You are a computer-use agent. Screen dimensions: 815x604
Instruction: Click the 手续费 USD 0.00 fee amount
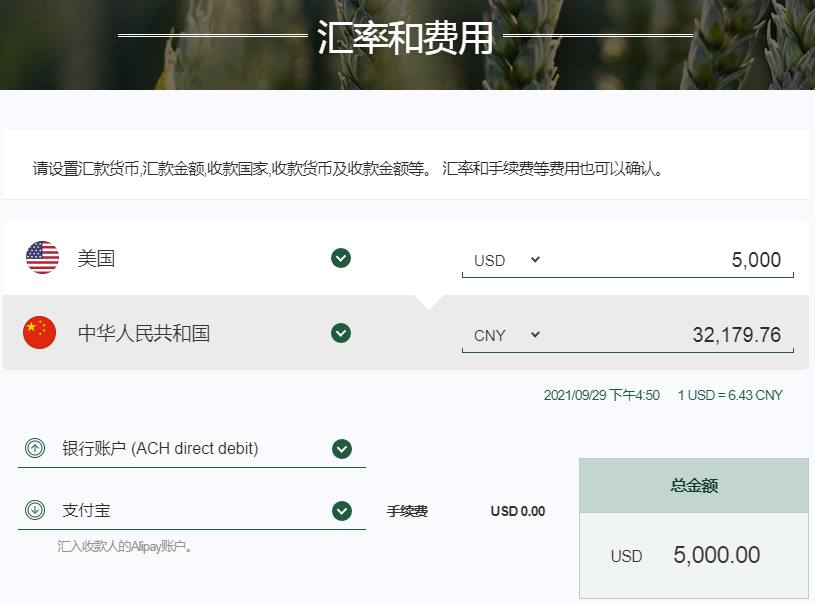[517, 511]
